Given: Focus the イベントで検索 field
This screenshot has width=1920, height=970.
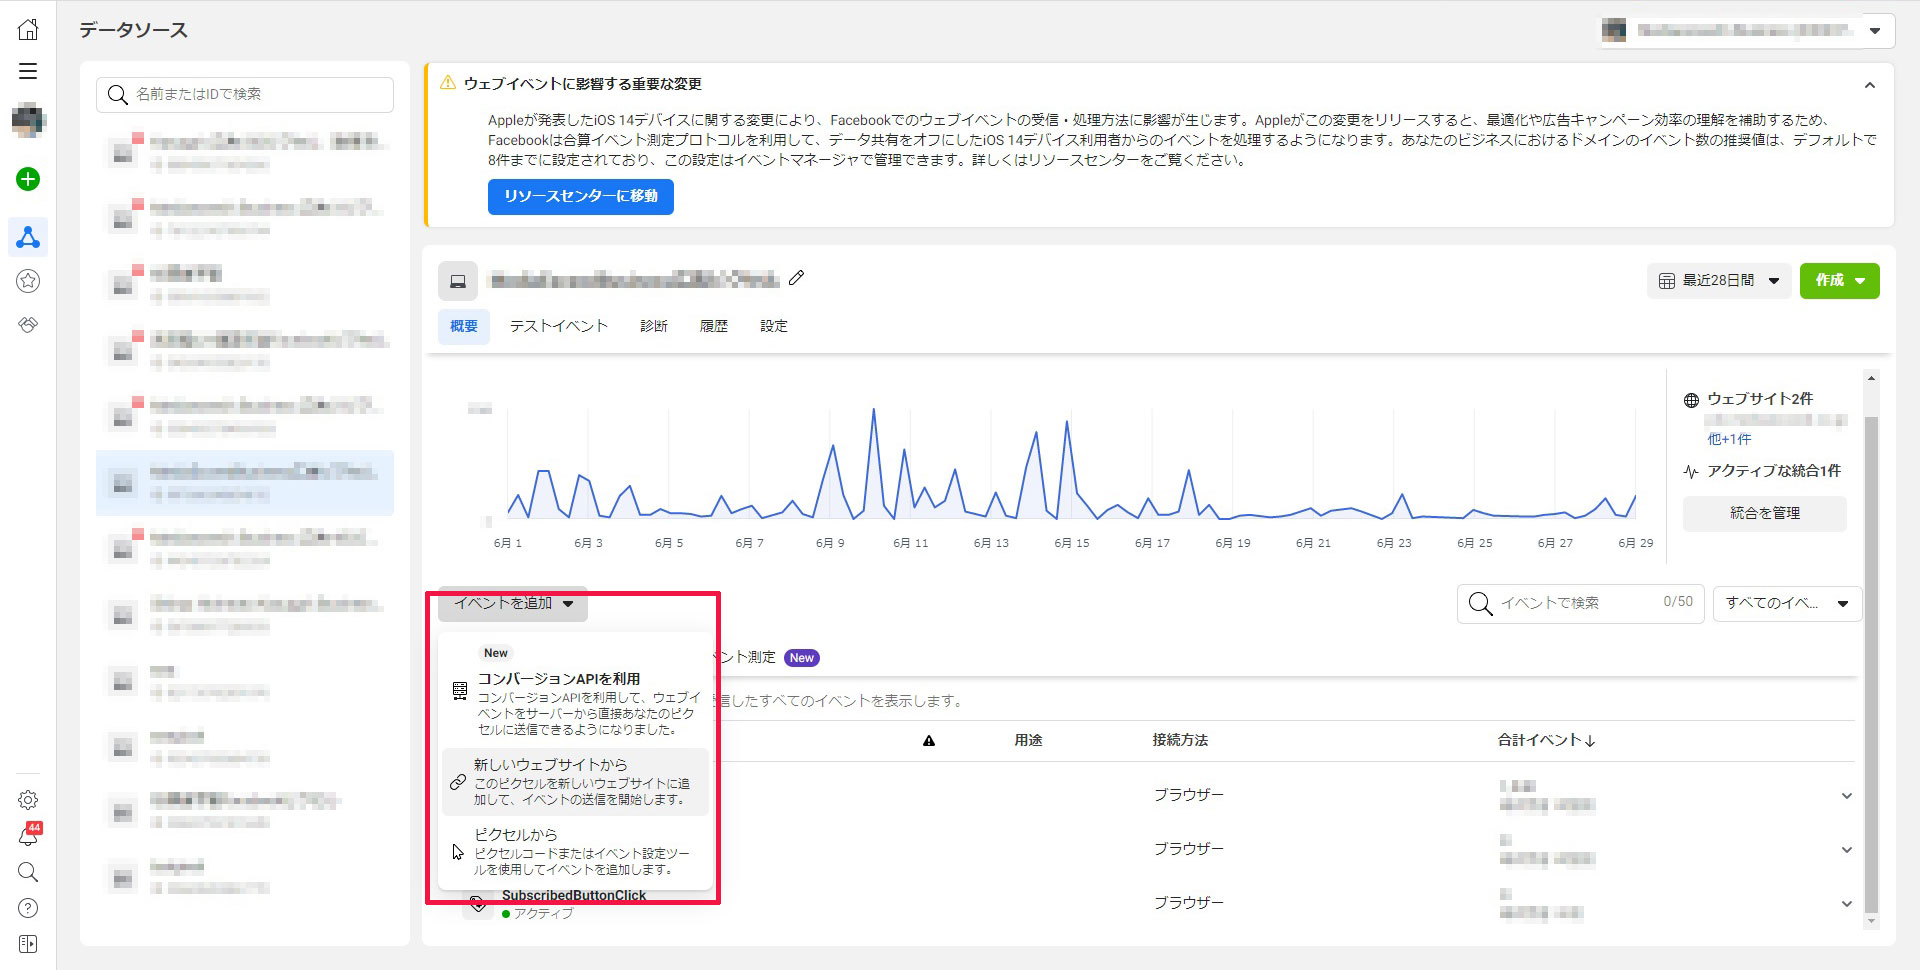Looking at the screenshot, I should (x=1580, y=603).
